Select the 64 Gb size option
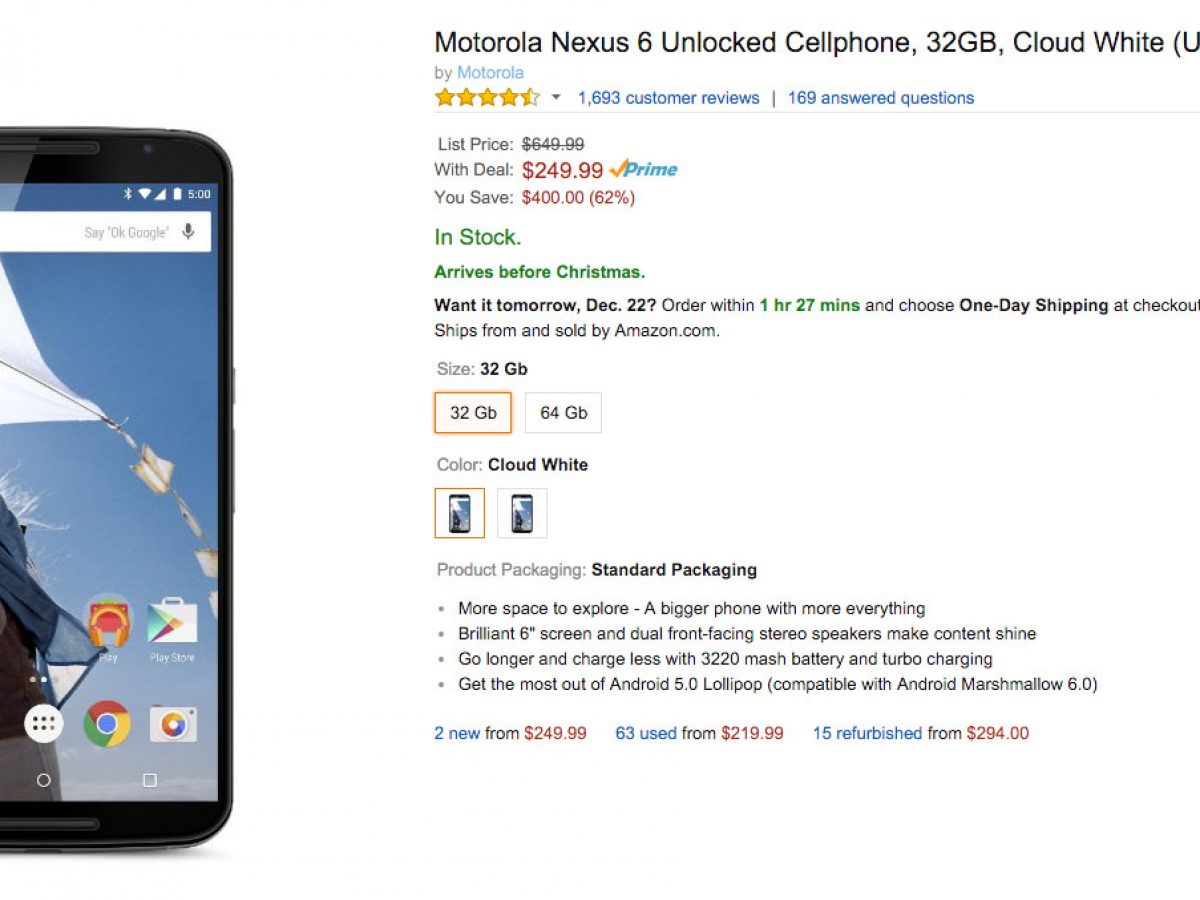The image size is (1200, 900). tap(563, 412)
